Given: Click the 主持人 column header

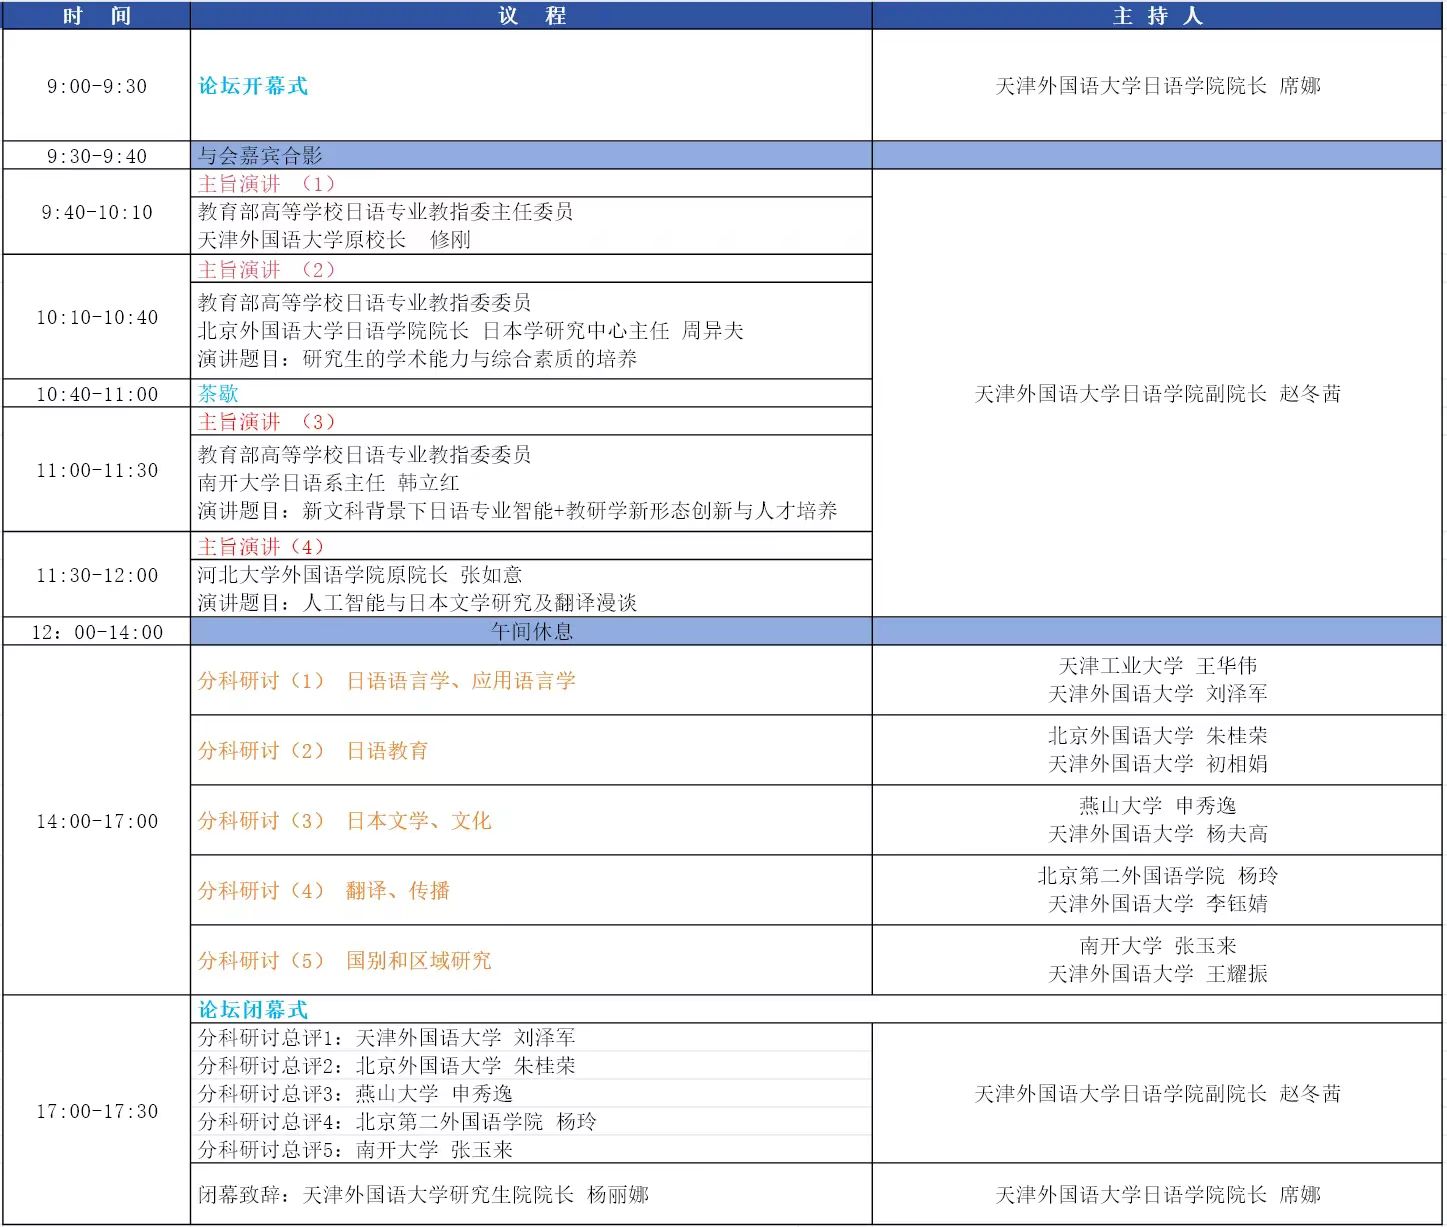Looking at the screenshot, I should (1157, 15).
